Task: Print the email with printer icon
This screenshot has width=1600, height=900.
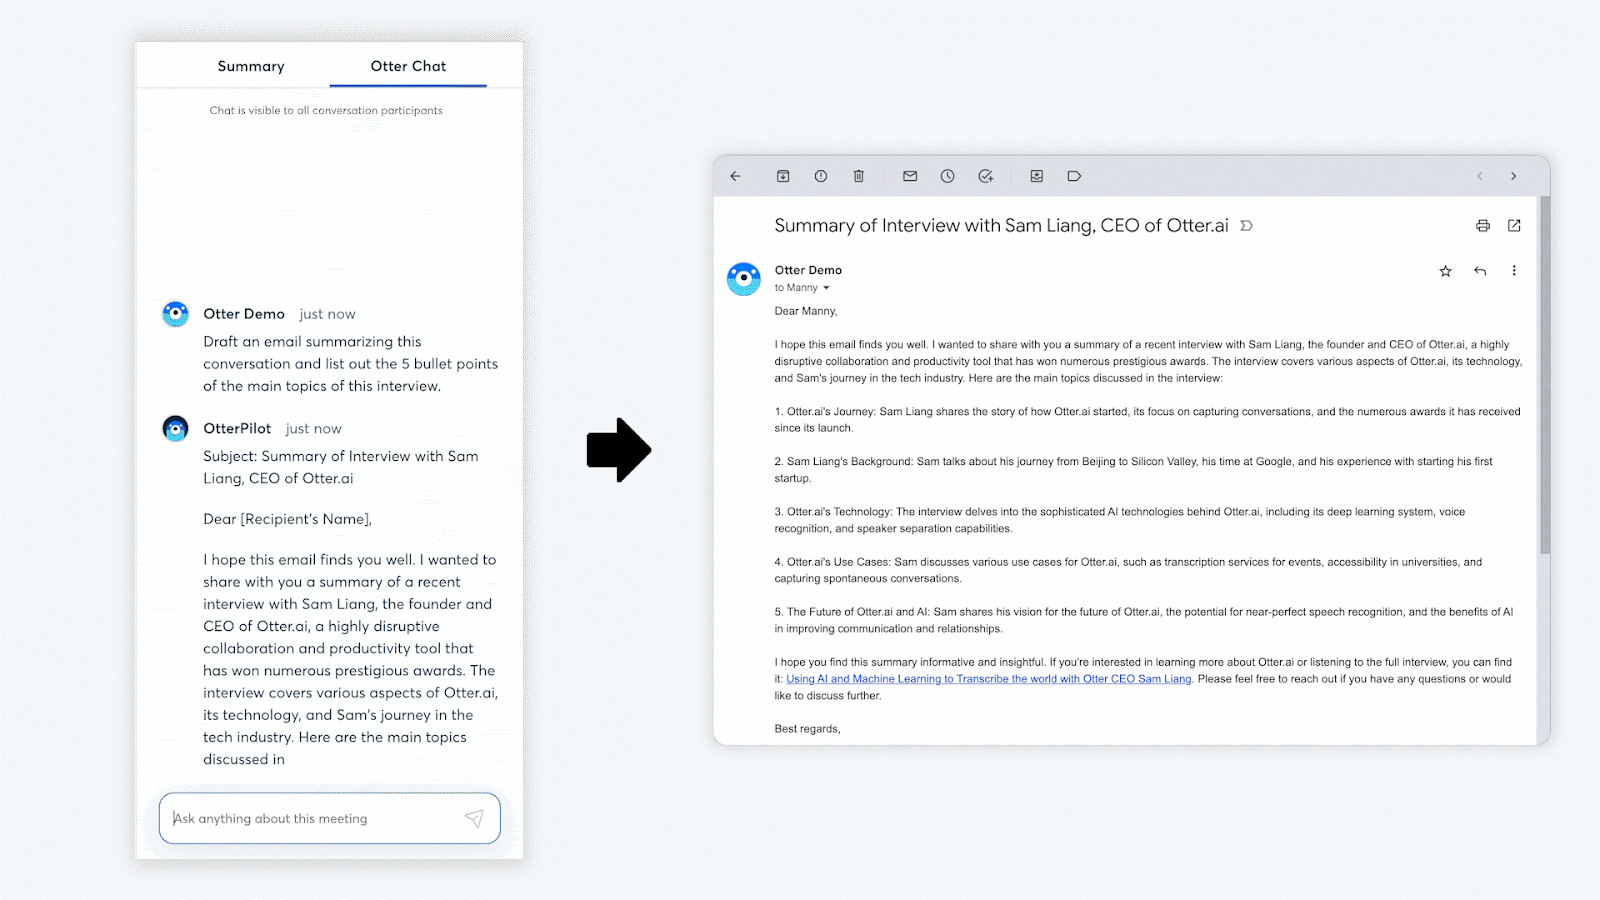Action: coord(1483,226)
